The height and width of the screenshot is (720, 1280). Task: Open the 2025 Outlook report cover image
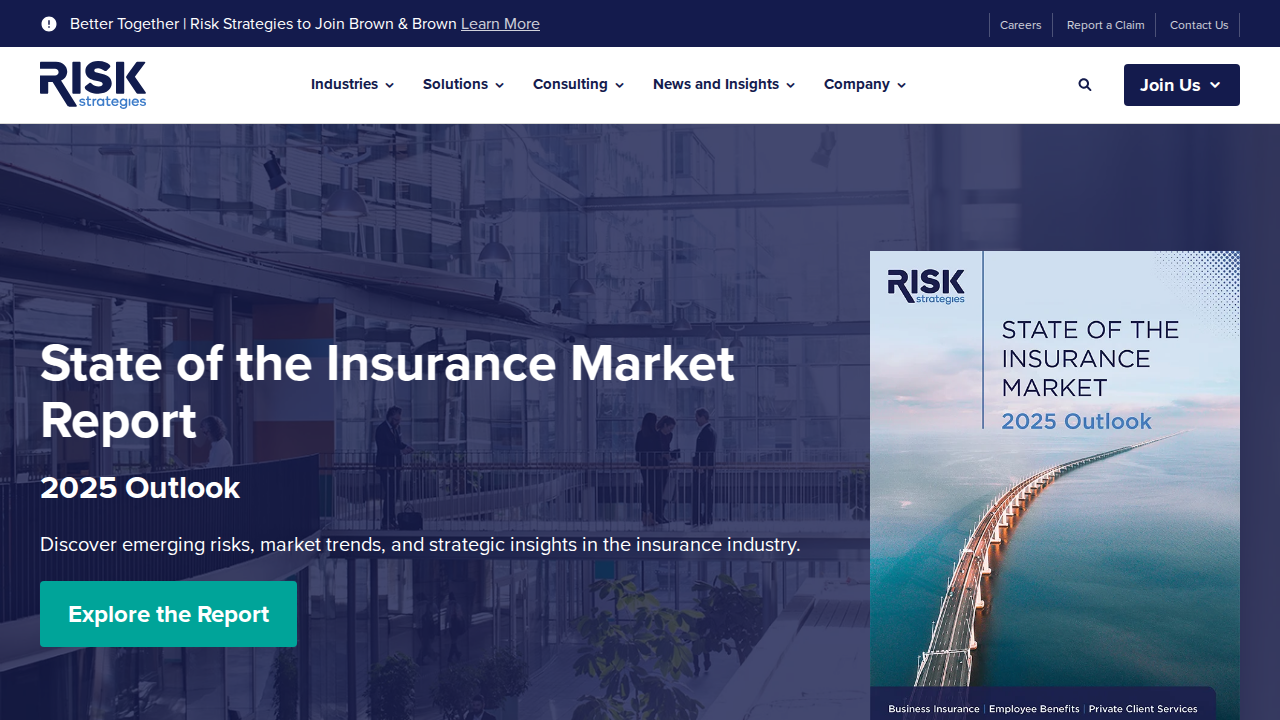1055,485
